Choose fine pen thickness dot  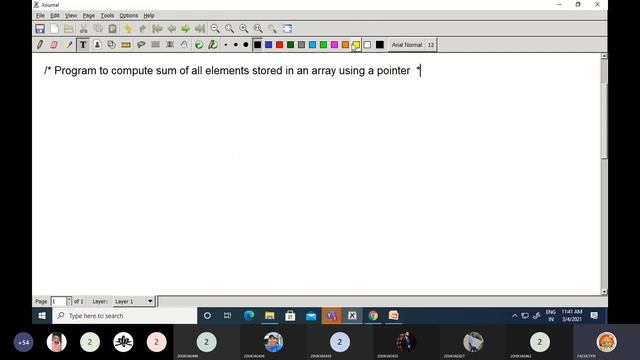[x=226, y=45]
